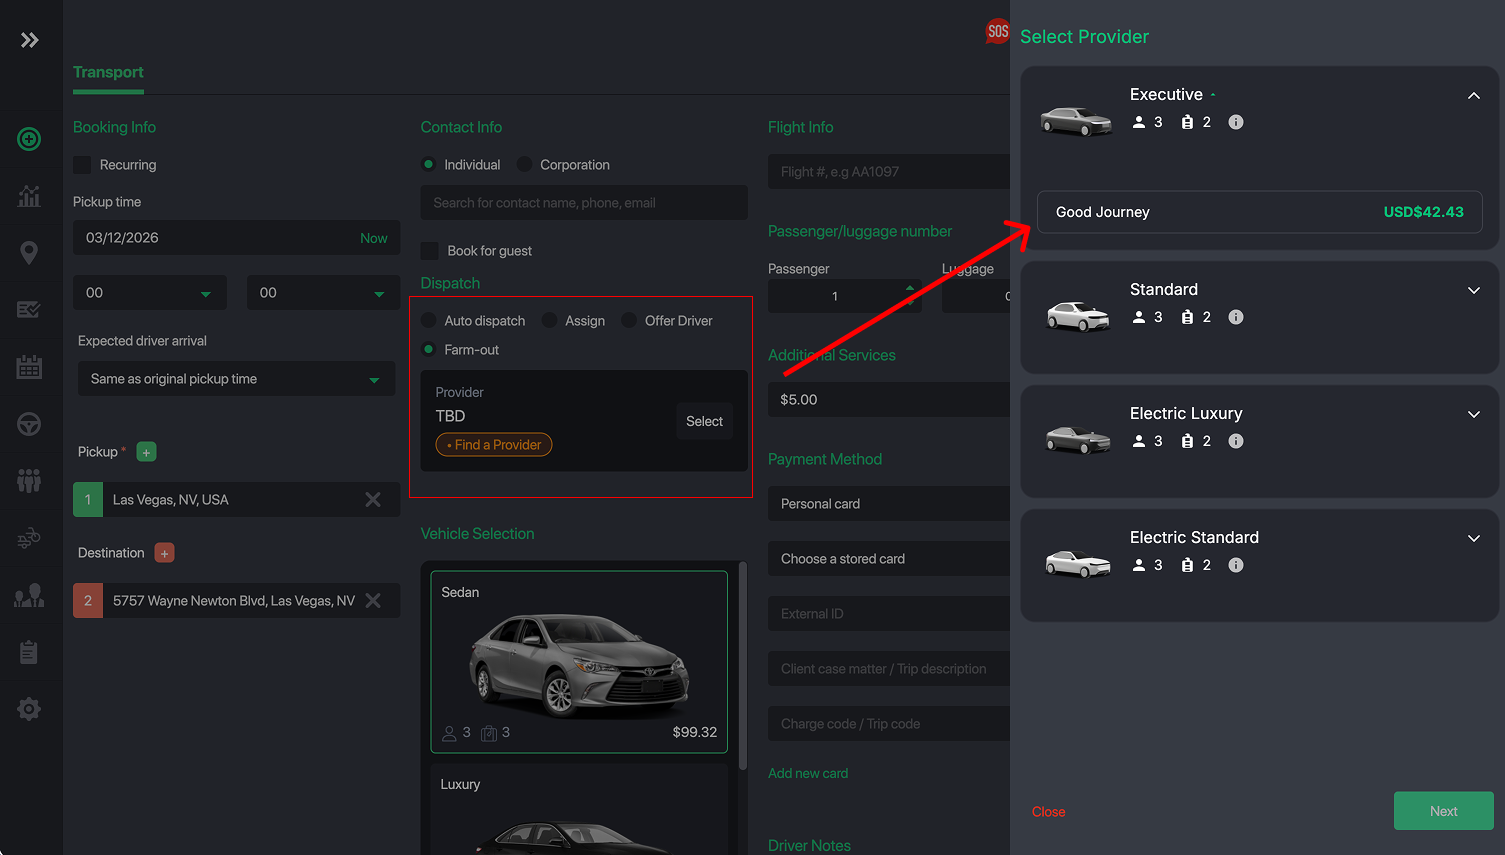The image size is (1505, 855).
Task: Click the Add new card link
Action: 808,773
